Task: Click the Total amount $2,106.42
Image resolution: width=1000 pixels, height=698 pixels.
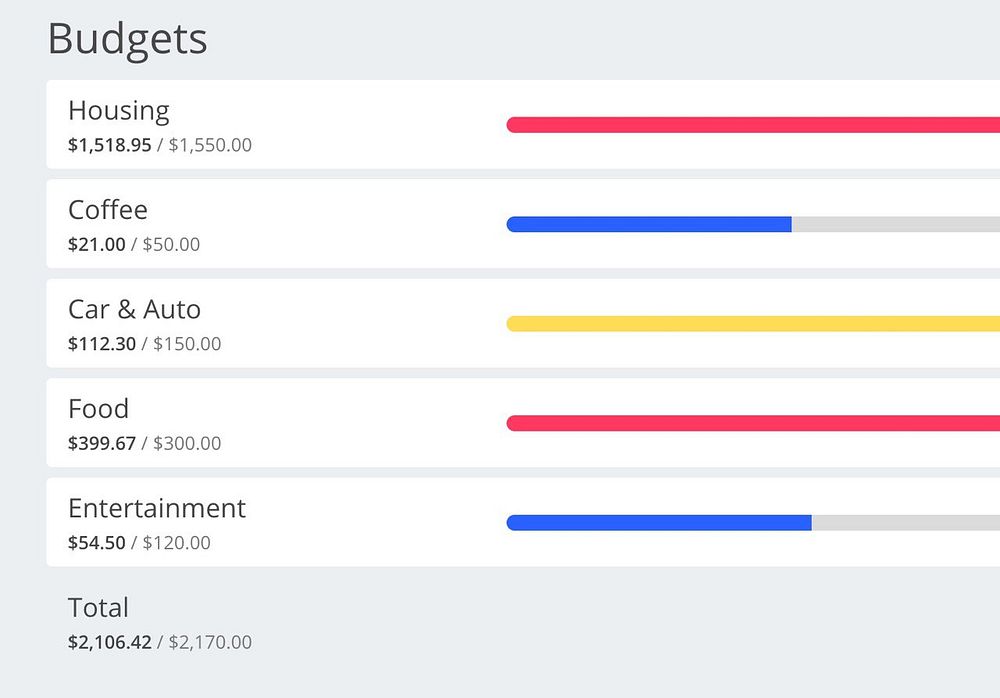Action: click(110, 642)
